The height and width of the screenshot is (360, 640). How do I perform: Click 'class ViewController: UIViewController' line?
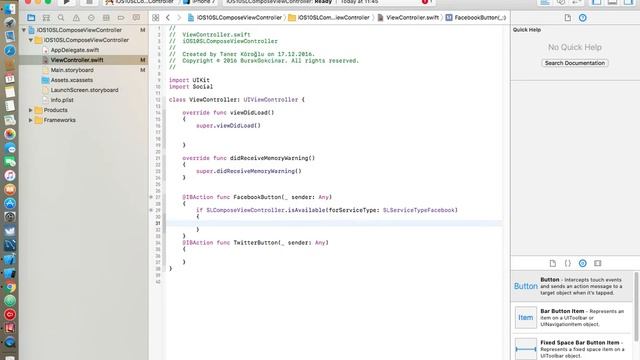pos(237,100)
